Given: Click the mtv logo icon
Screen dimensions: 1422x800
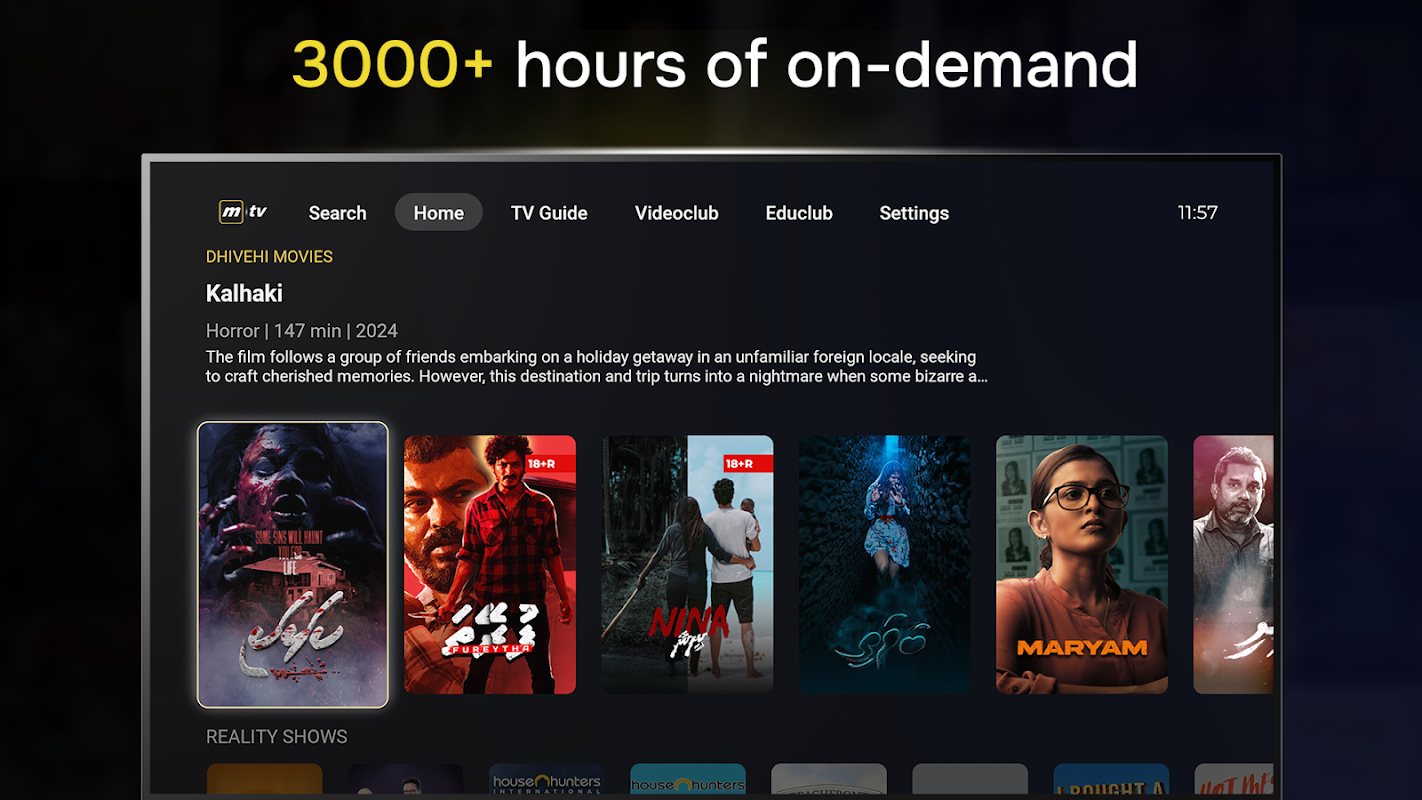Looking at the screenshot, I should click(x=244, y=212).
